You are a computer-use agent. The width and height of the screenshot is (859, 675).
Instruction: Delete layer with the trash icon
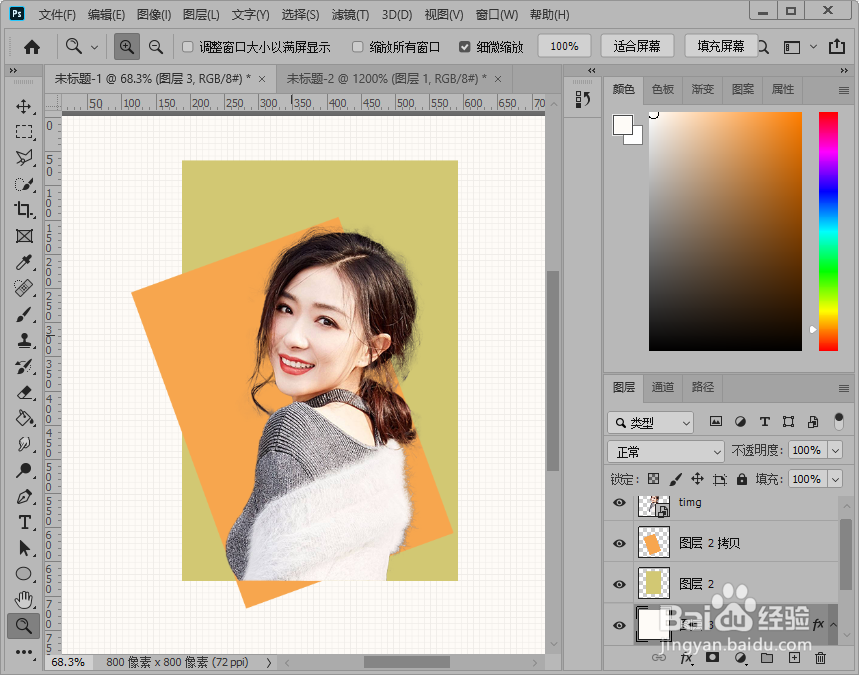click(x=820, y=658)
